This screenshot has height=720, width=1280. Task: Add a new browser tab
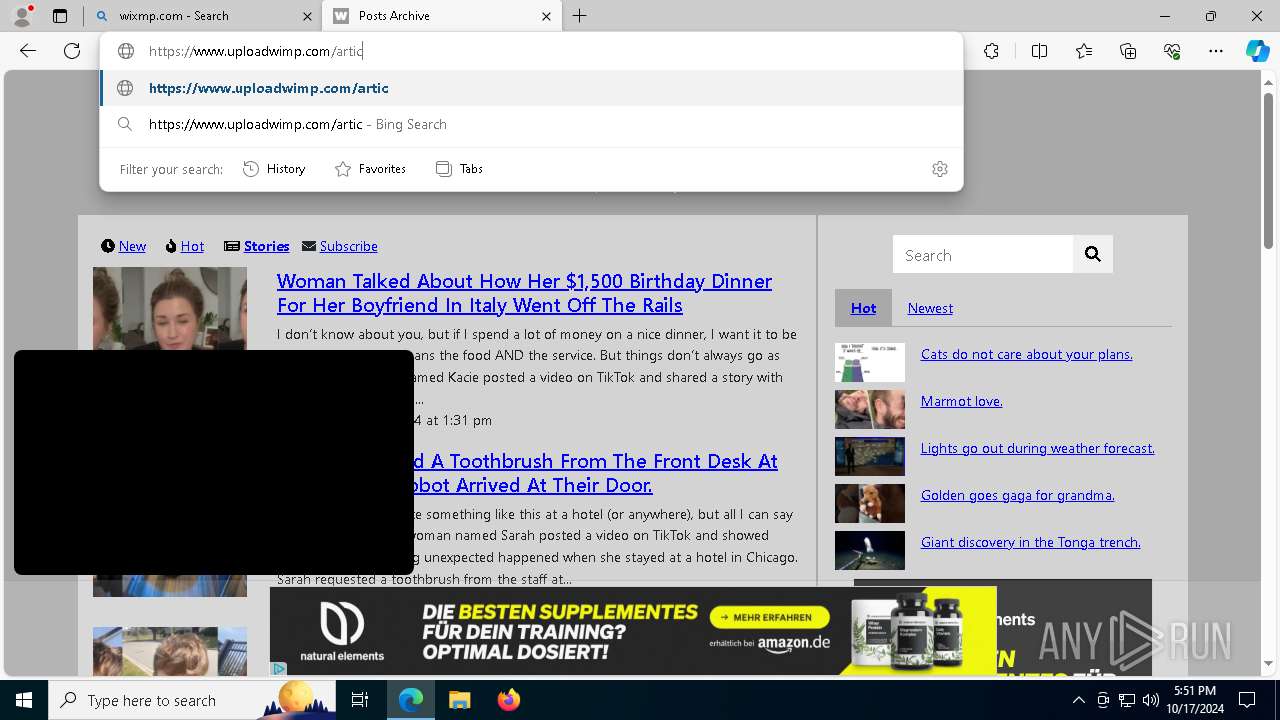pos(580,16)
